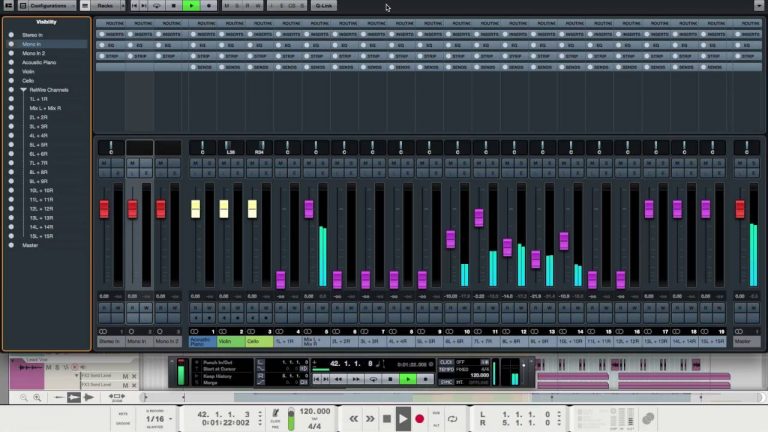
Task: Open the Configurations dropdown in mixer toolbar
Action: click(47, 6)
